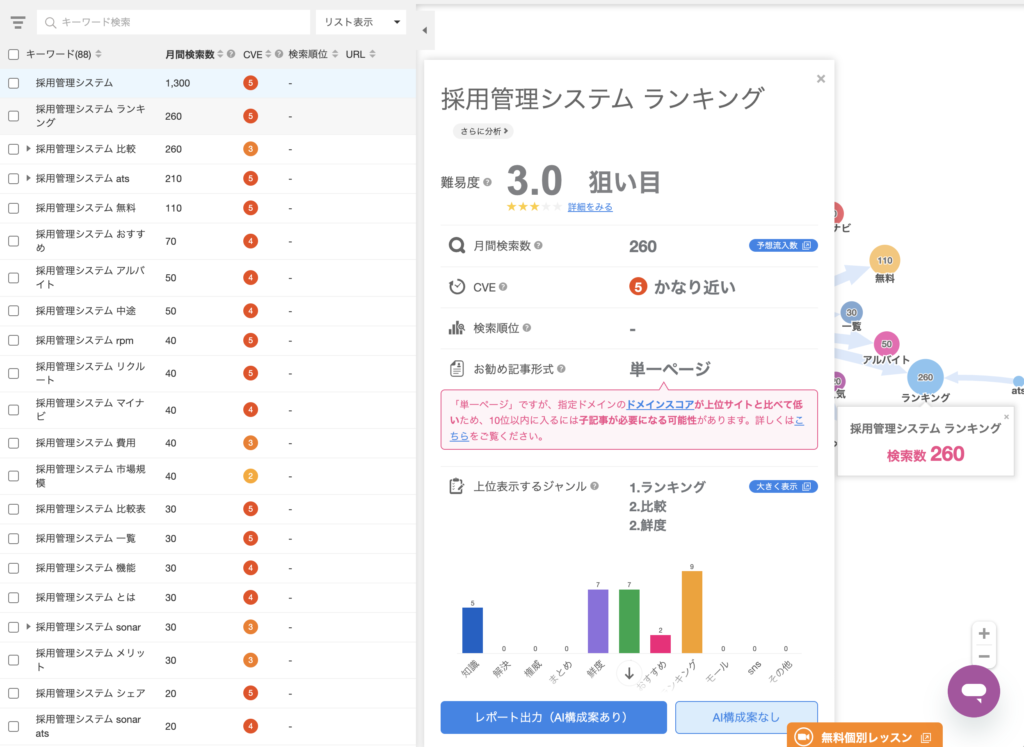The height and width of the screenshot is (747, 1024).
Task: Sort by 月間検索数 column header
Action: (x=194, y=54)
